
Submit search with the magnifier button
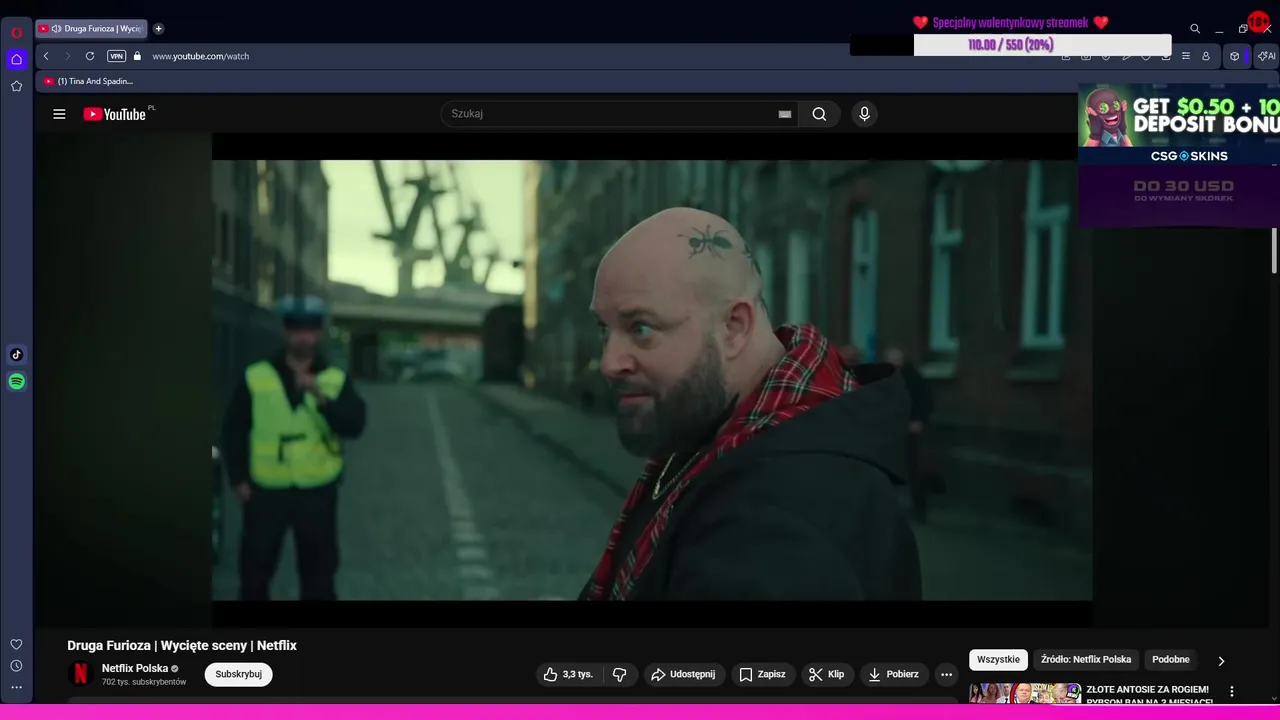(819, 114)
